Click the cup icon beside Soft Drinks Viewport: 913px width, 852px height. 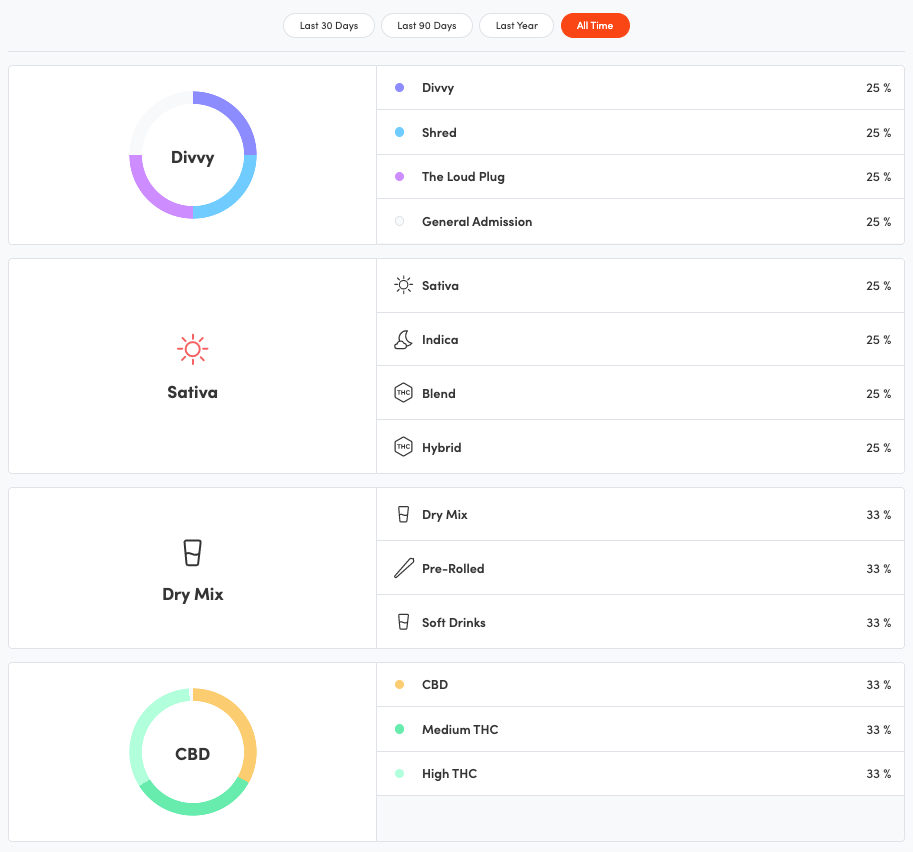pyautogui.click(x=403, y=623)
